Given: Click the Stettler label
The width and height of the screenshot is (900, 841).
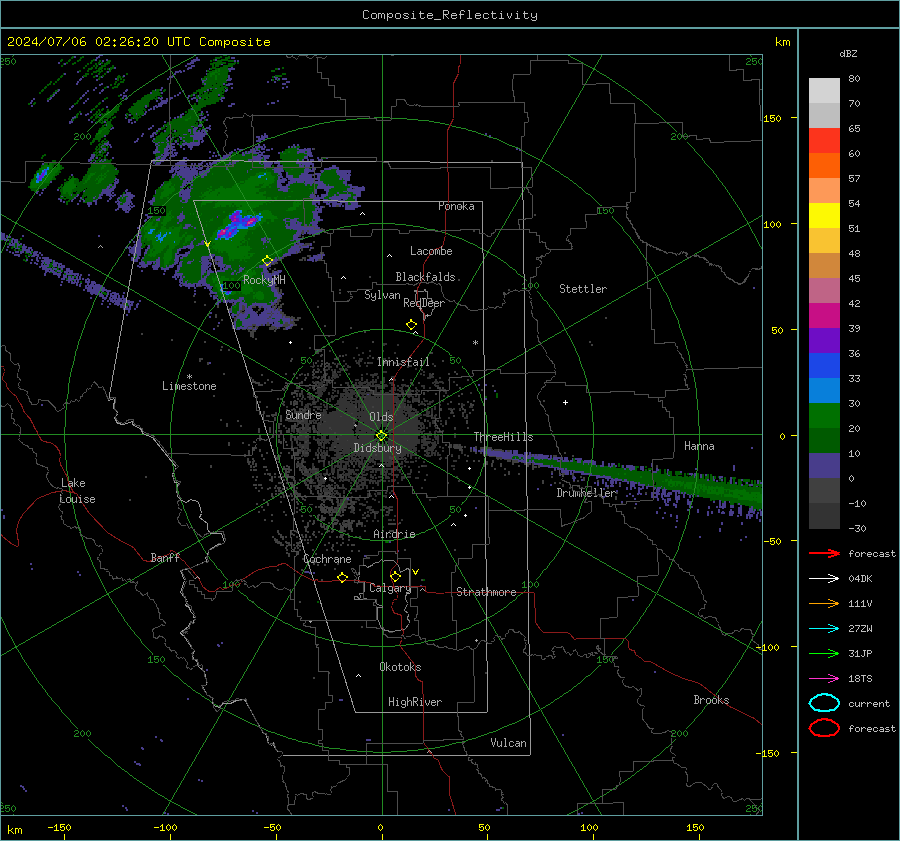Looking at the screenshot, I should pyautogui.click(x=583, y=289).
